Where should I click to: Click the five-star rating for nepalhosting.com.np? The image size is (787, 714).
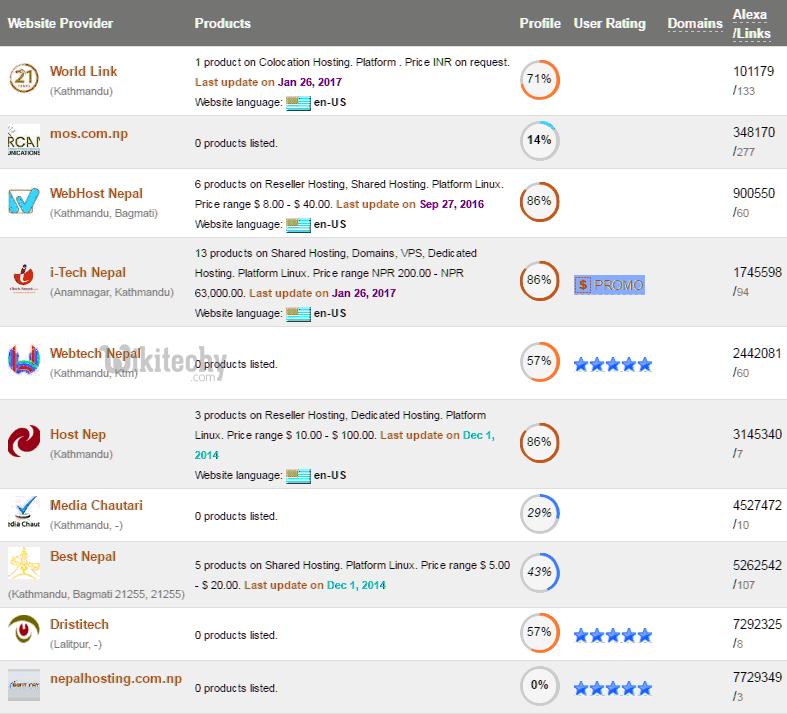613,688
